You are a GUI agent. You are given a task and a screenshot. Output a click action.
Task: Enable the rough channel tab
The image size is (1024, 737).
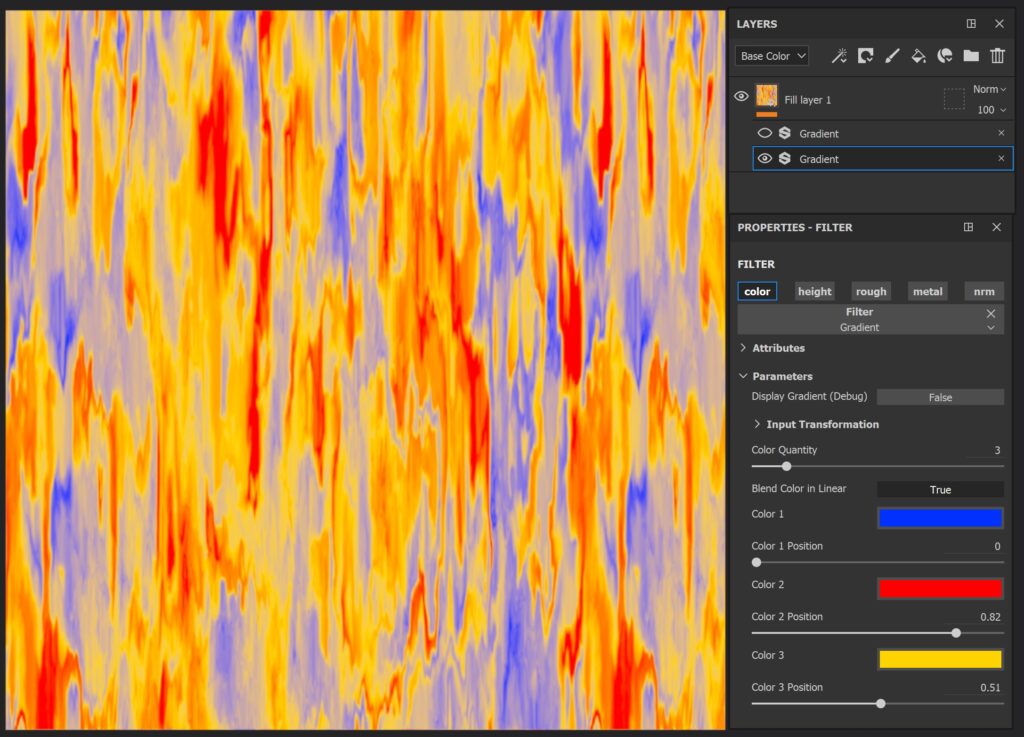point(871,291)
